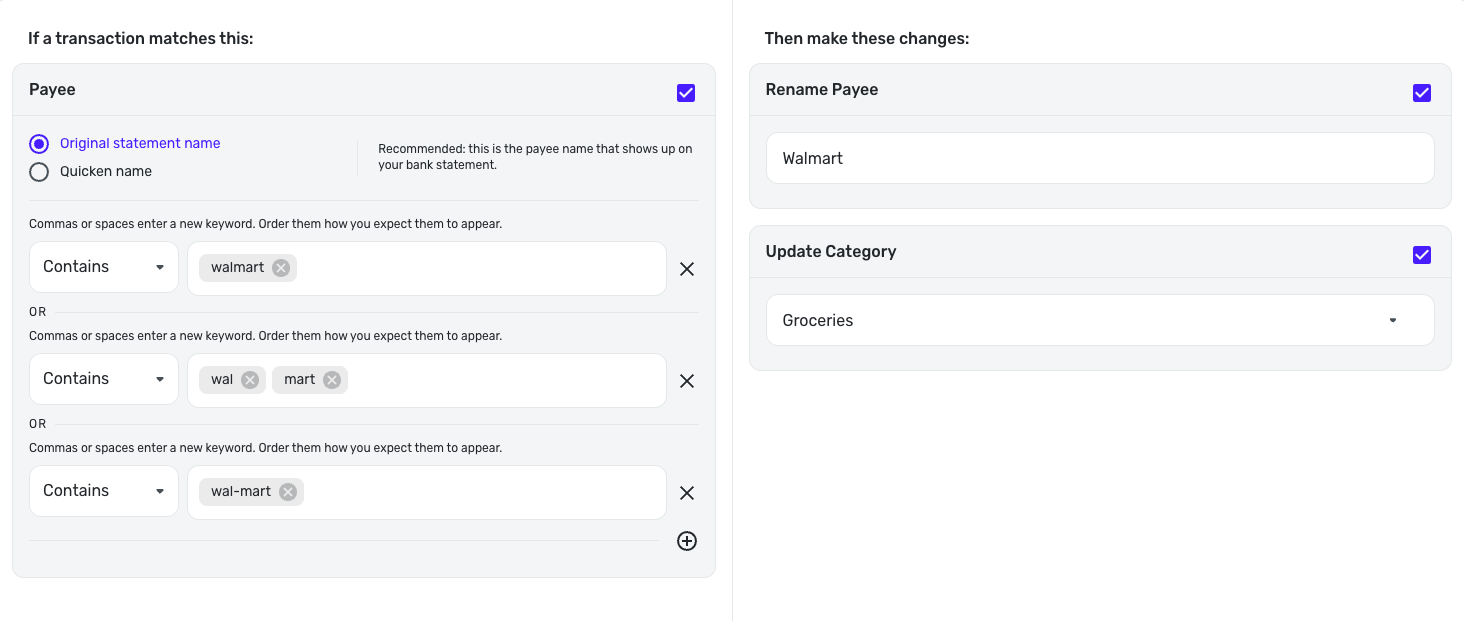Click inside the wal-mart keyword input field
Image resolution: width=1464 pixels, height=621 pixels.
point(480,492)
